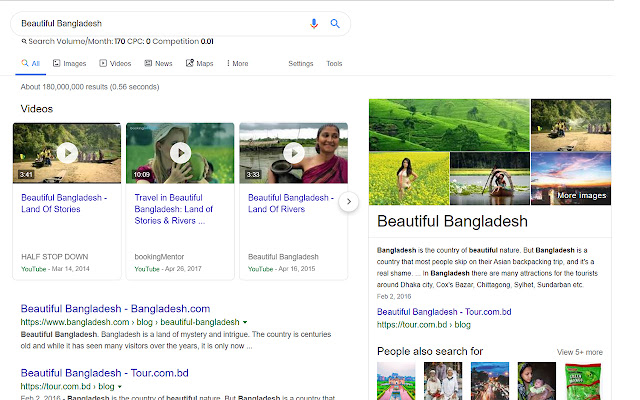Image resolution: width=640 pixels, height=400 pixels.
Task: Open the city night traffic related thumbnail
Action: tap(490, 381)
